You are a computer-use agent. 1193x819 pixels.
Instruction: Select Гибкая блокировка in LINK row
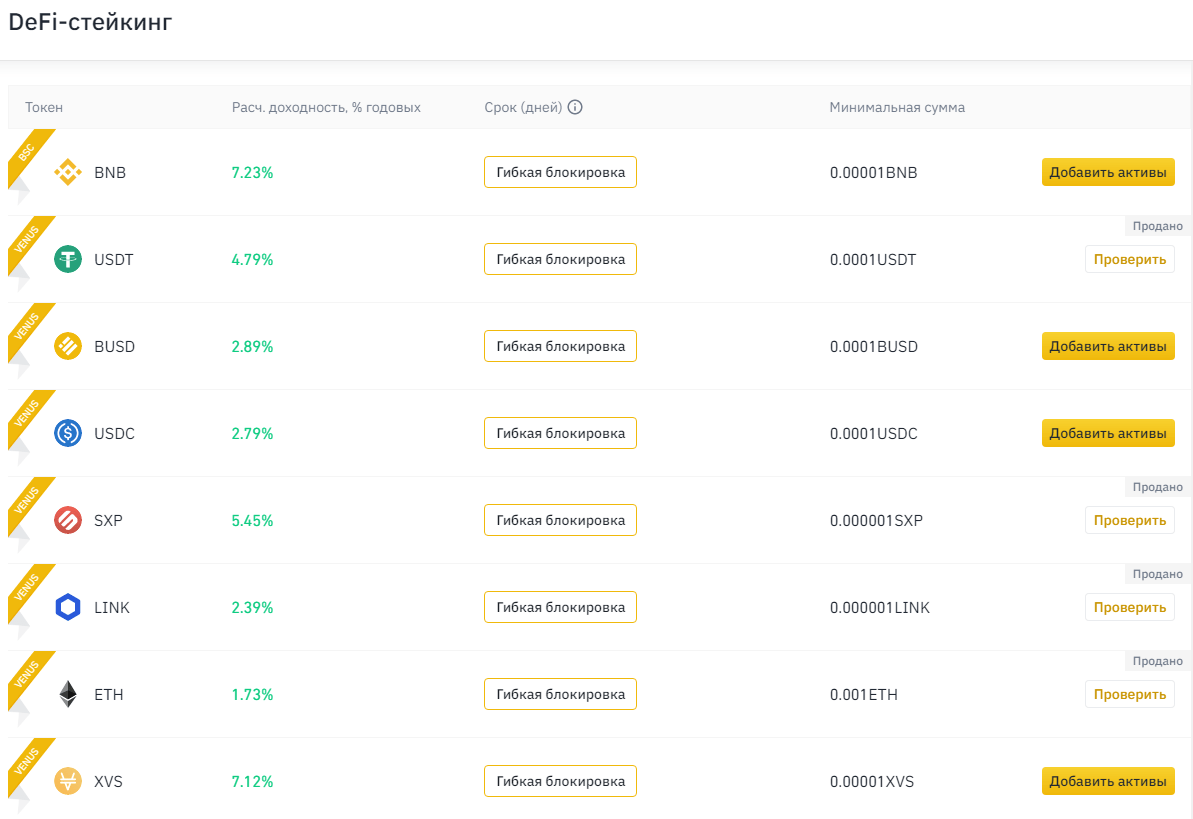point(560,607)
